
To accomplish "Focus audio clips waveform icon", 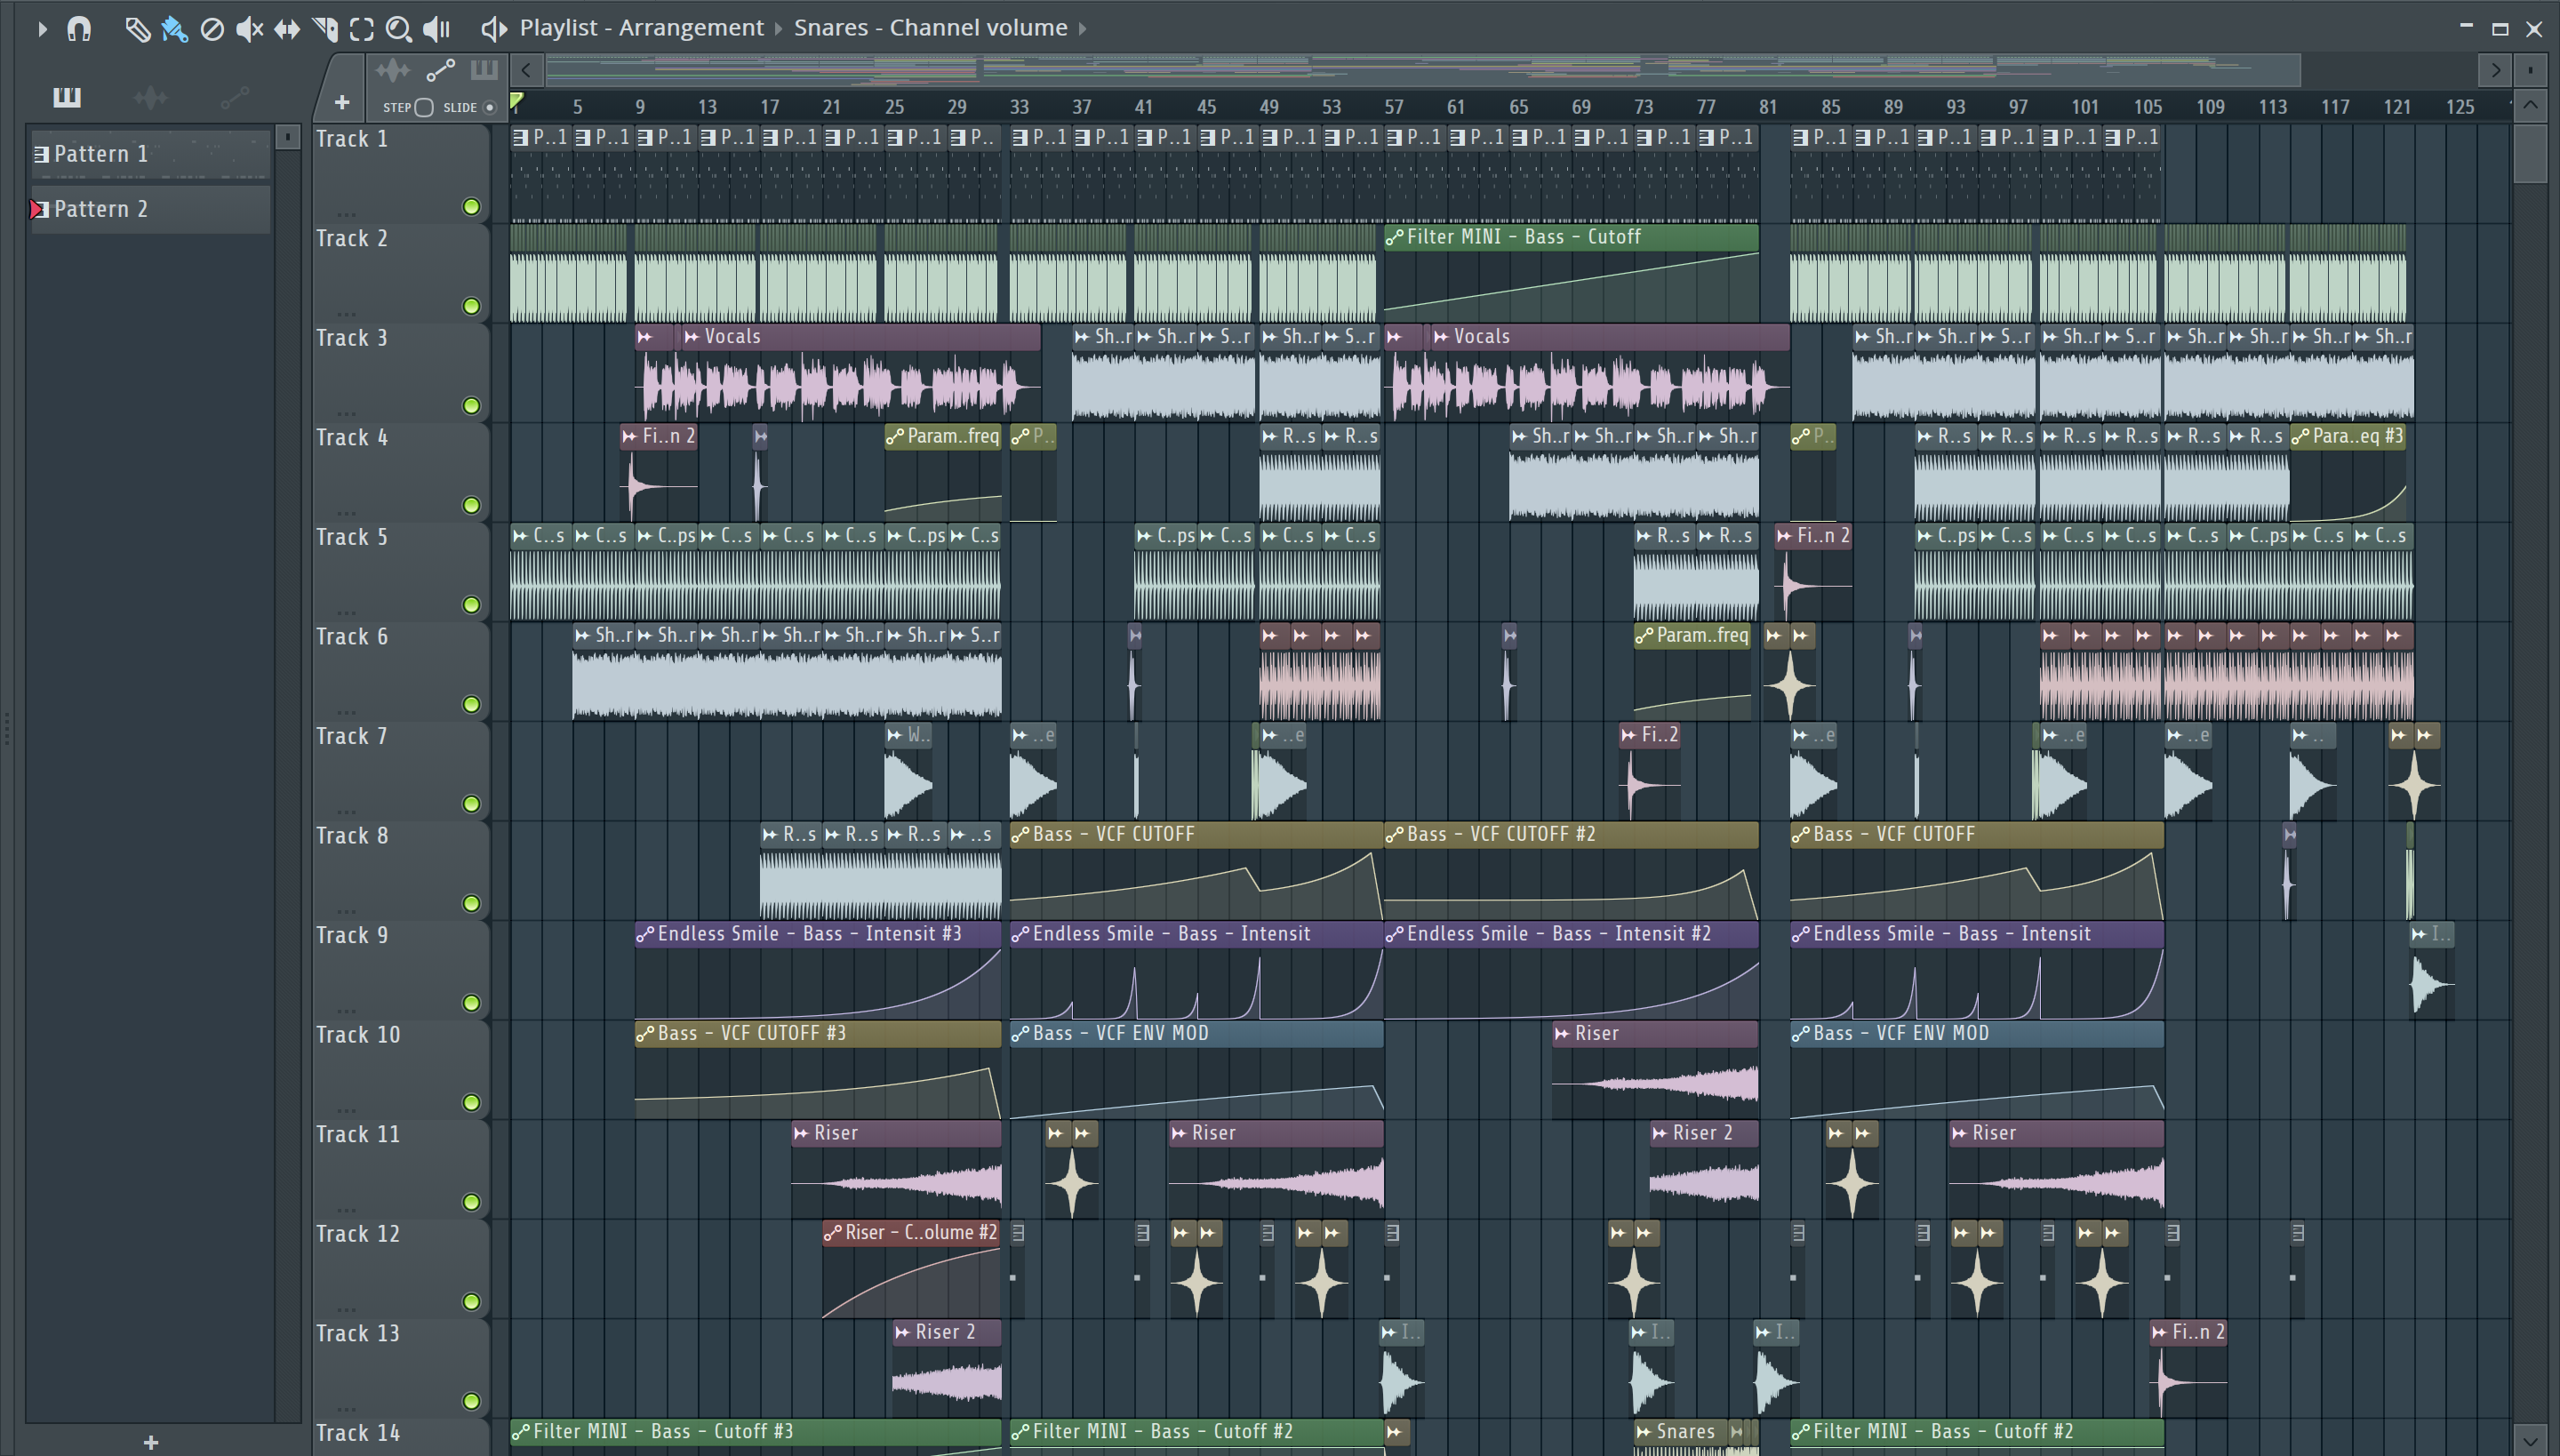I will (x=392, y=70).
